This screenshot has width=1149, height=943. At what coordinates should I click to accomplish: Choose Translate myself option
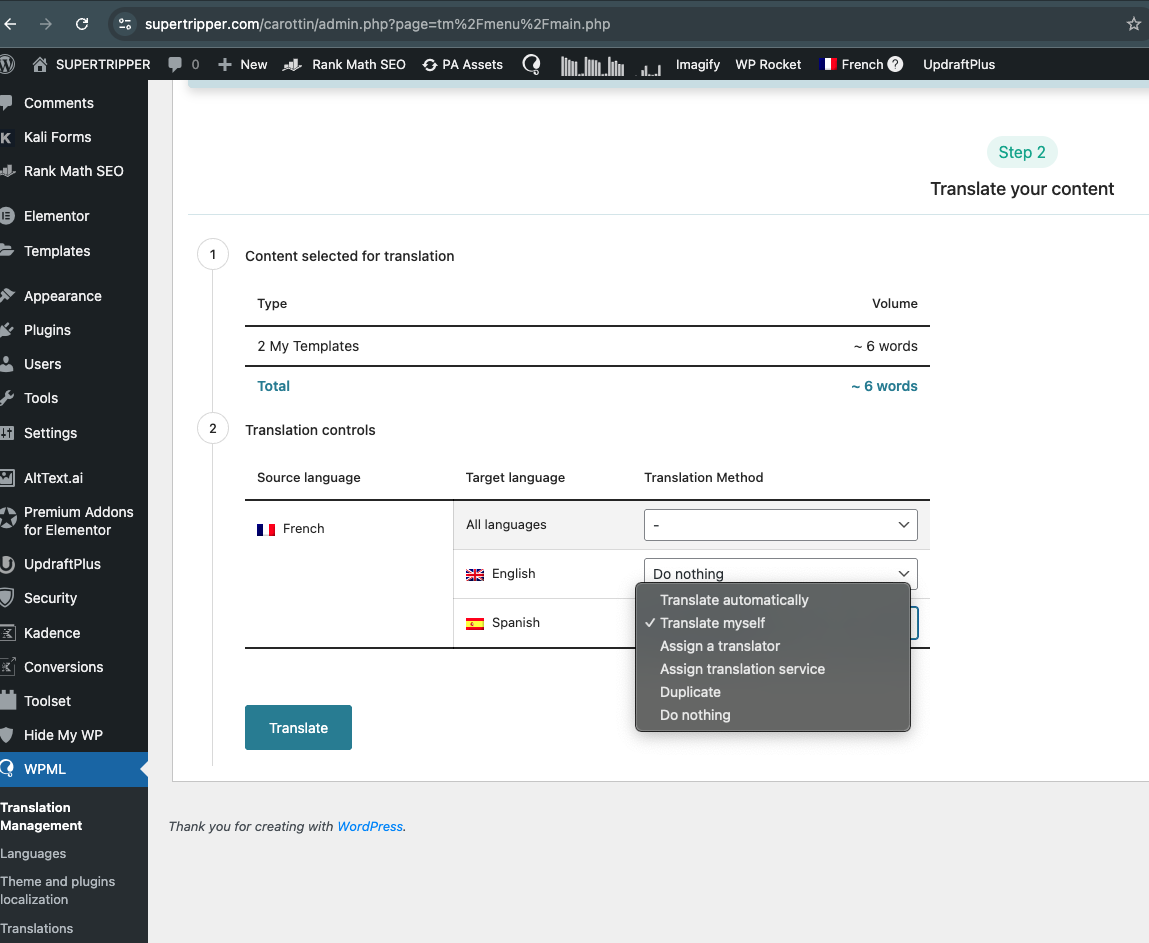pos(772,623)
